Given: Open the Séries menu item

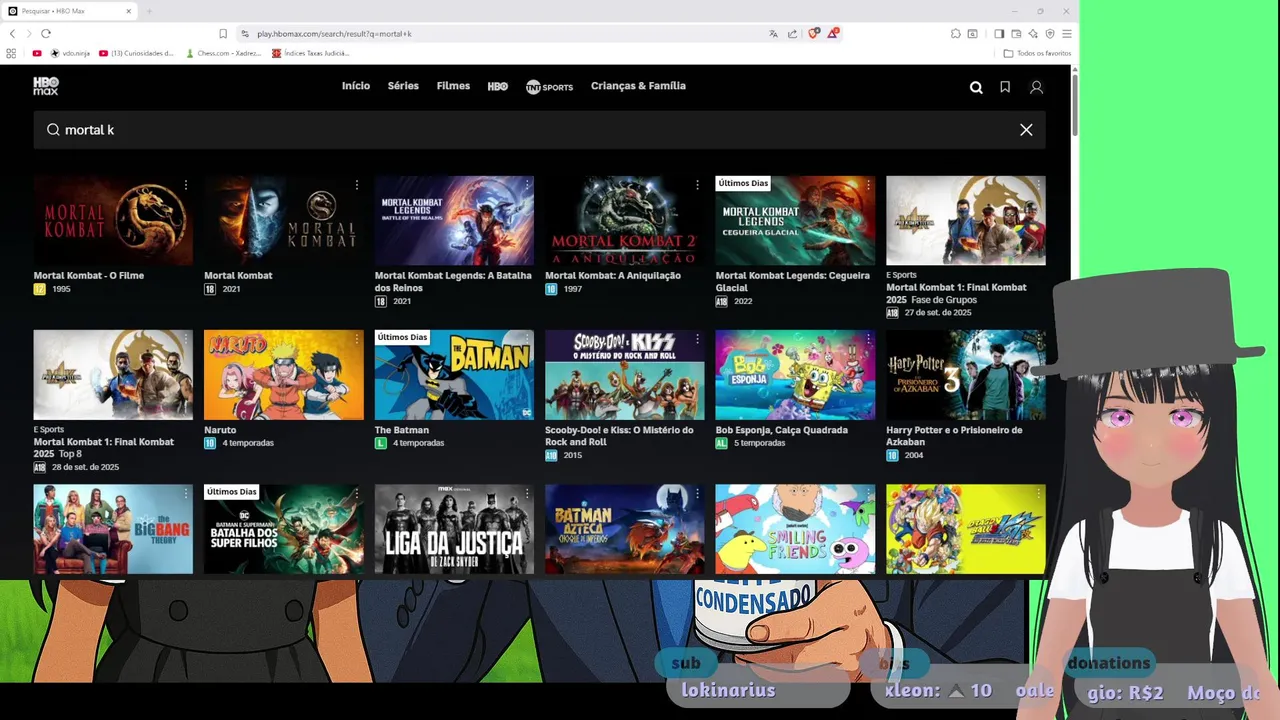Looking at the screenshot, I should click(403, 86).
